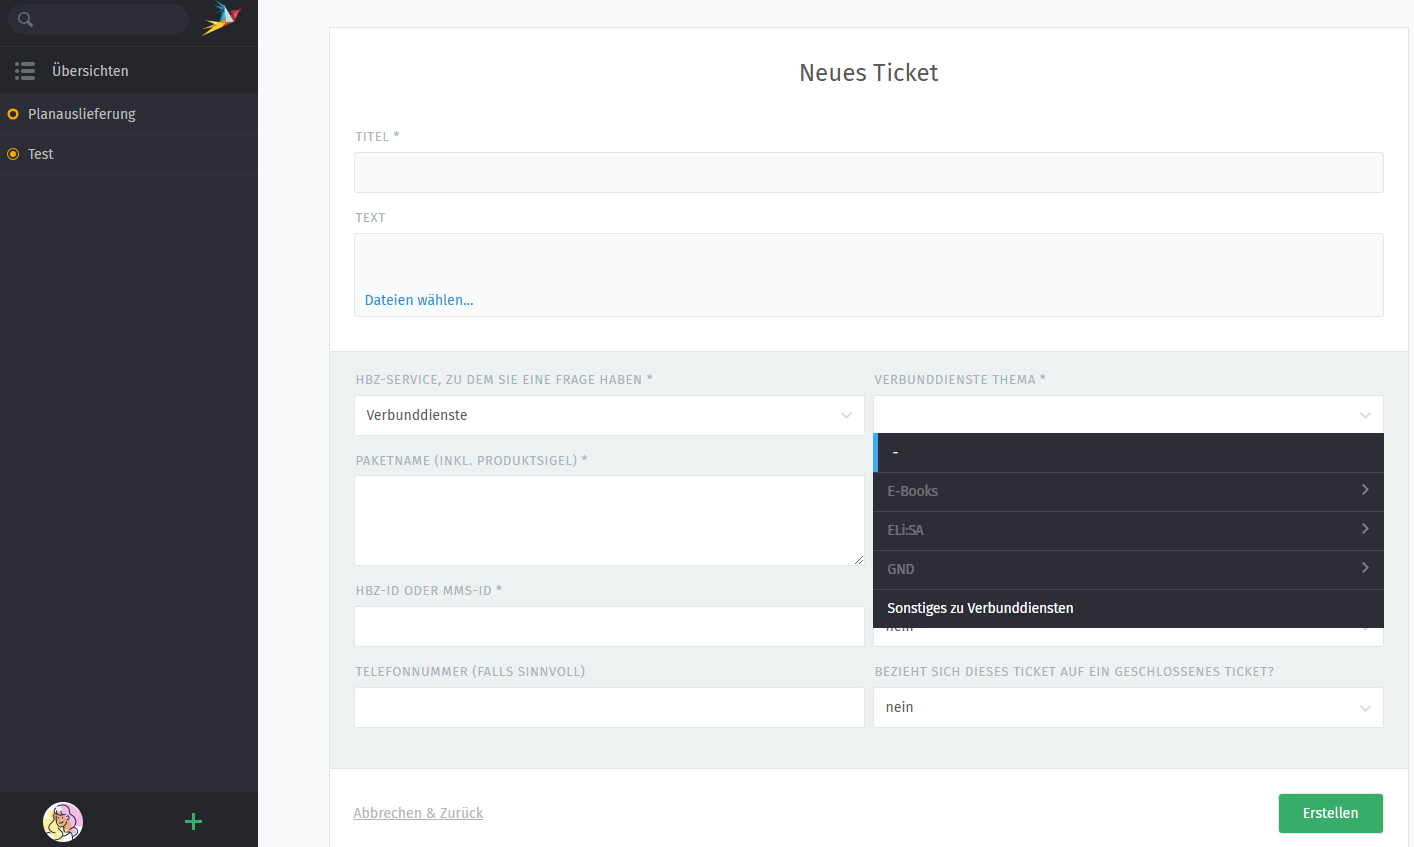Expand the GND submenu arrow

point(1364,568)
